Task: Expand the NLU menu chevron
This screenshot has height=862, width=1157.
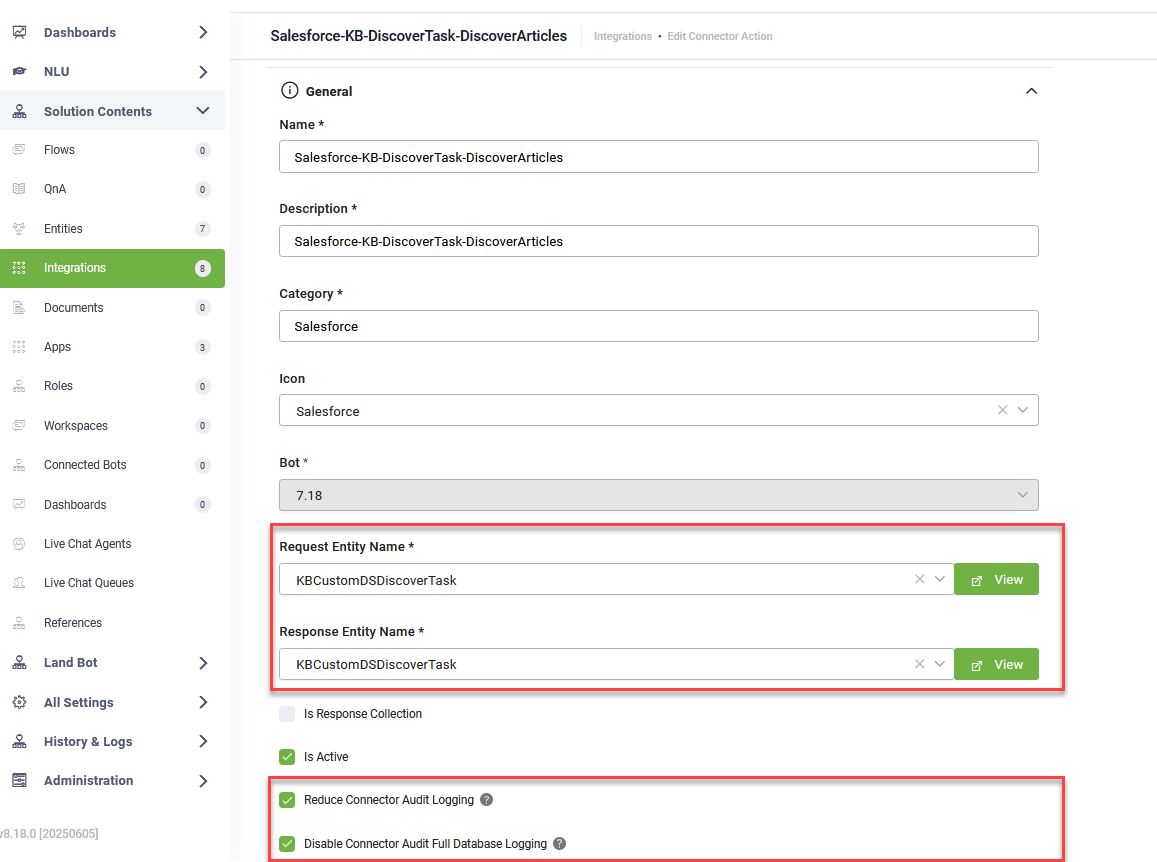Action: pyautogui.click(x=203, y=72)
